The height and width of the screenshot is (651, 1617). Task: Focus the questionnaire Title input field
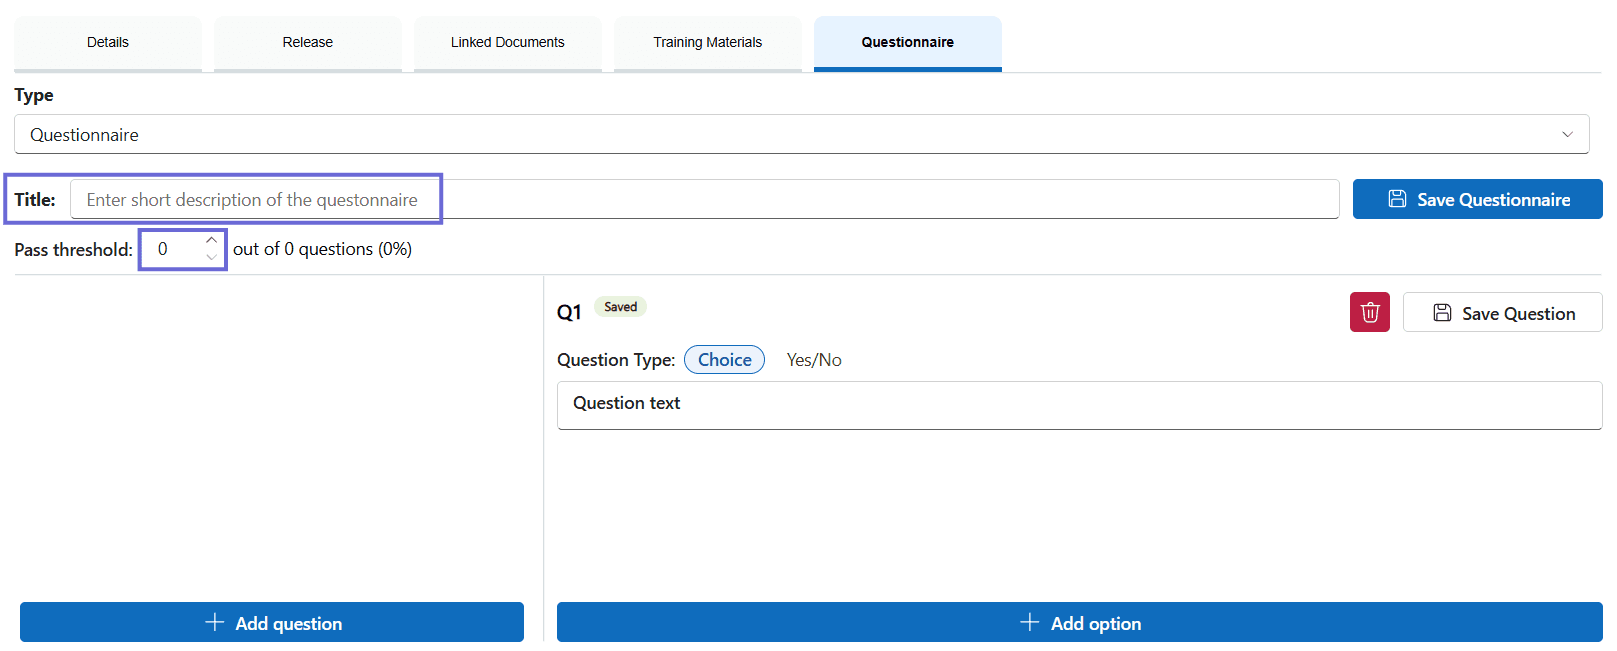704,199
